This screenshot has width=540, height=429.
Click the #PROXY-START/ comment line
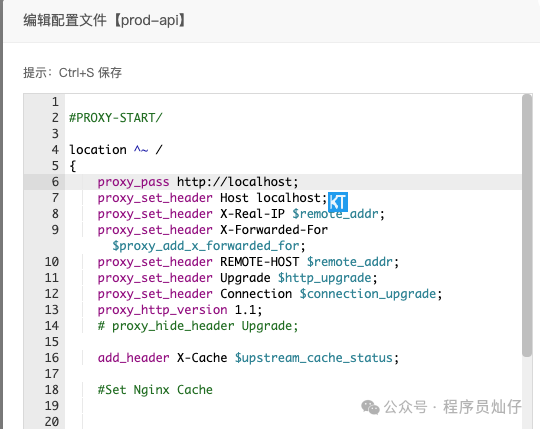[x=115, y=118]
